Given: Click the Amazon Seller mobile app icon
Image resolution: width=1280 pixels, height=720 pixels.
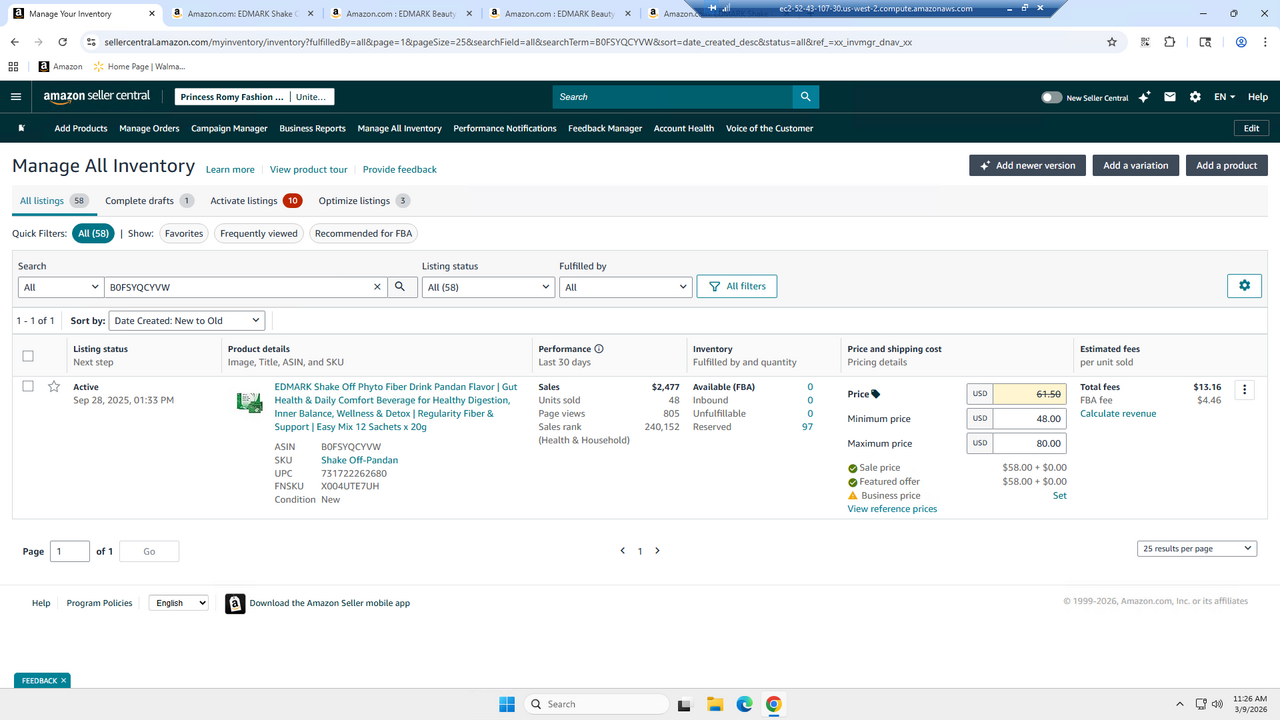Looking at the screenshot, I should coord(235,604).
